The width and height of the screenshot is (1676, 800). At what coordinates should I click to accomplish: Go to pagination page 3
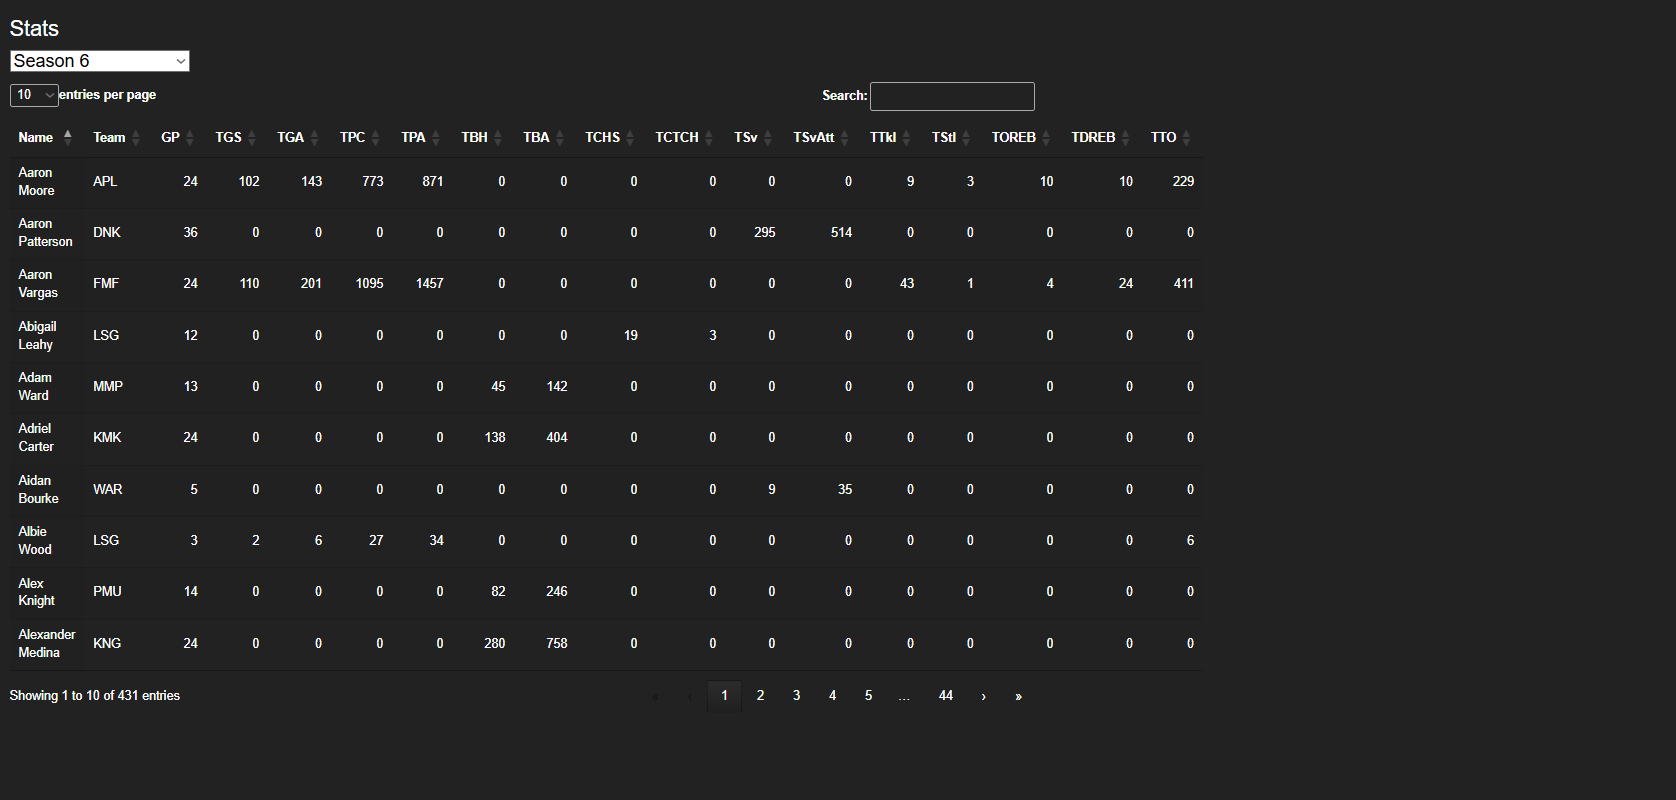pos(796,695)
